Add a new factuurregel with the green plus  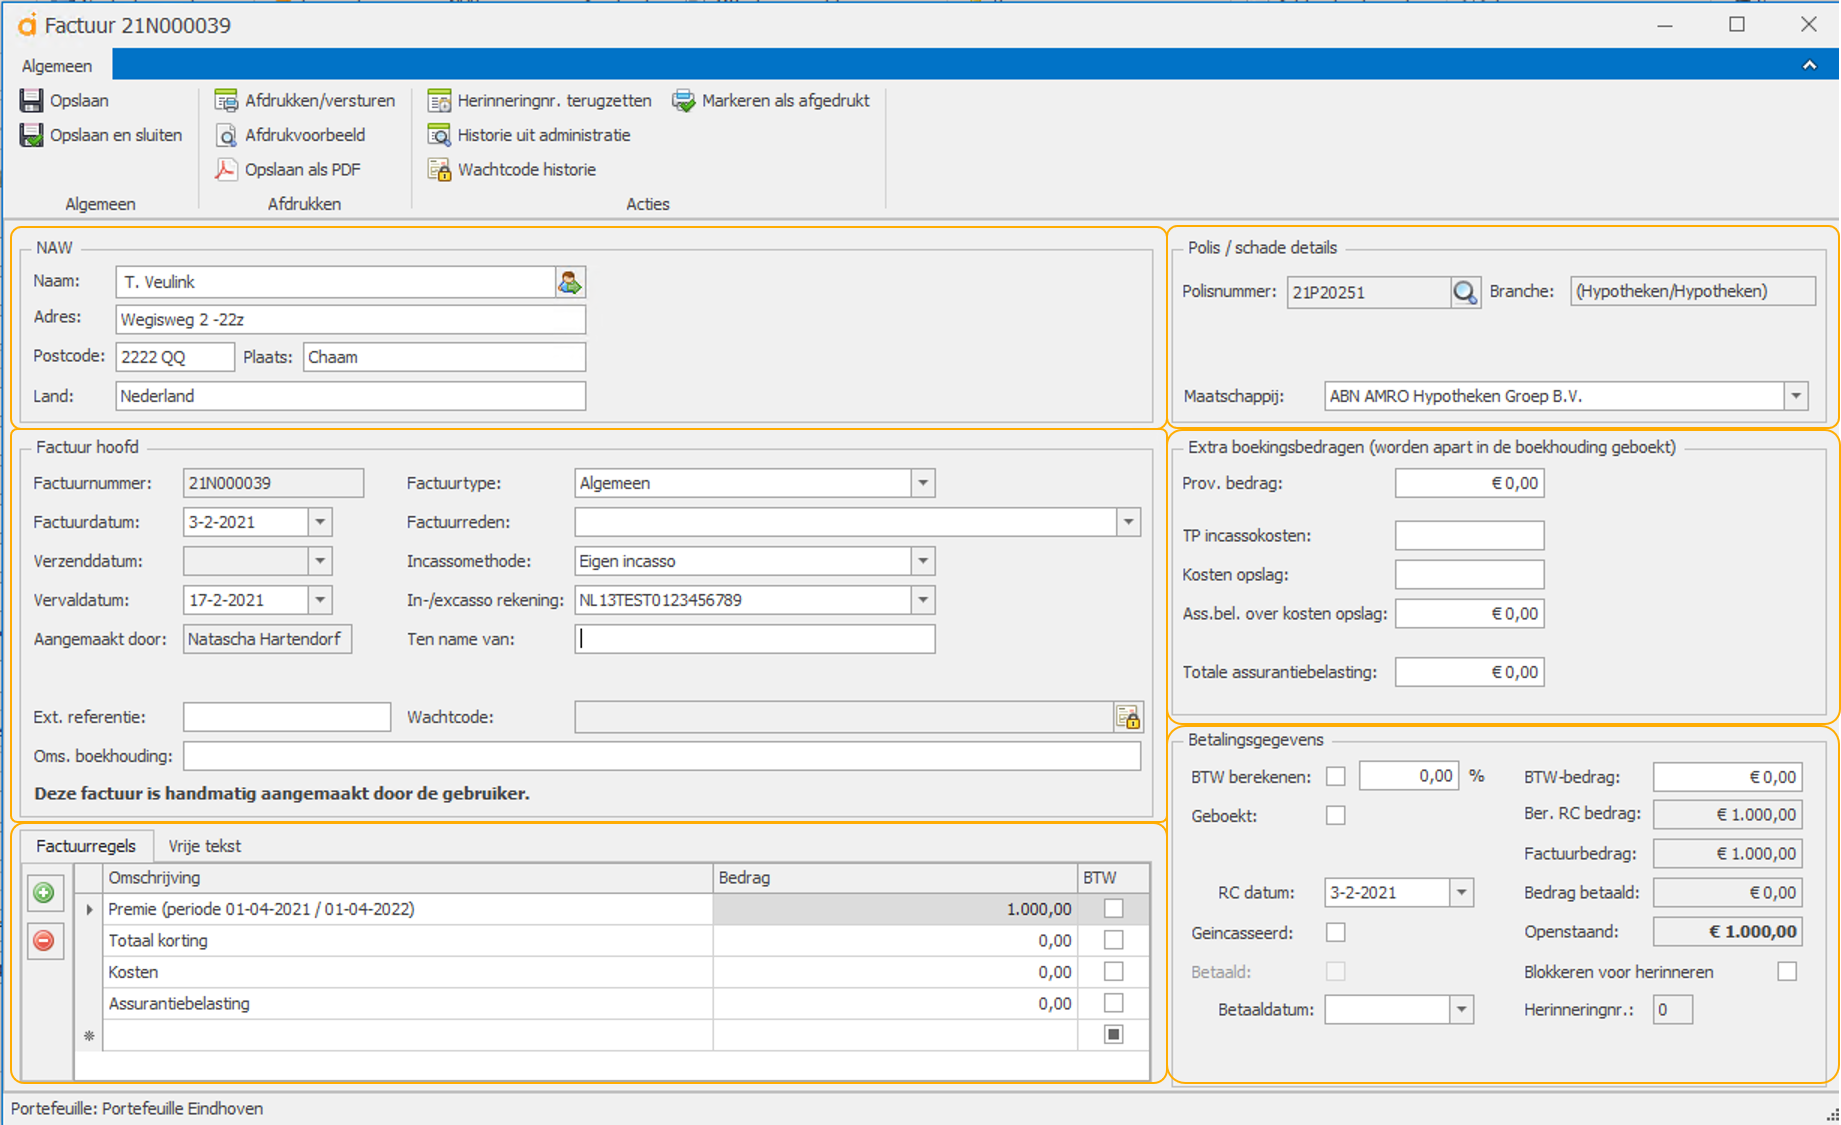click(x=44, y=893)
